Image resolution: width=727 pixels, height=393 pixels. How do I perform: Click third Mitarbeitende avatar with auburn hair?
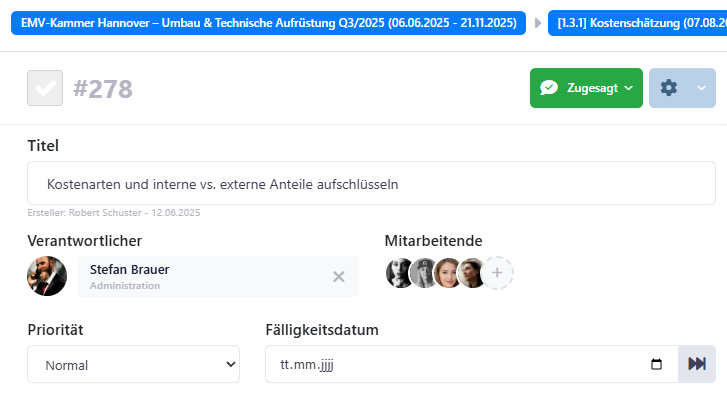tap(447, 273)
